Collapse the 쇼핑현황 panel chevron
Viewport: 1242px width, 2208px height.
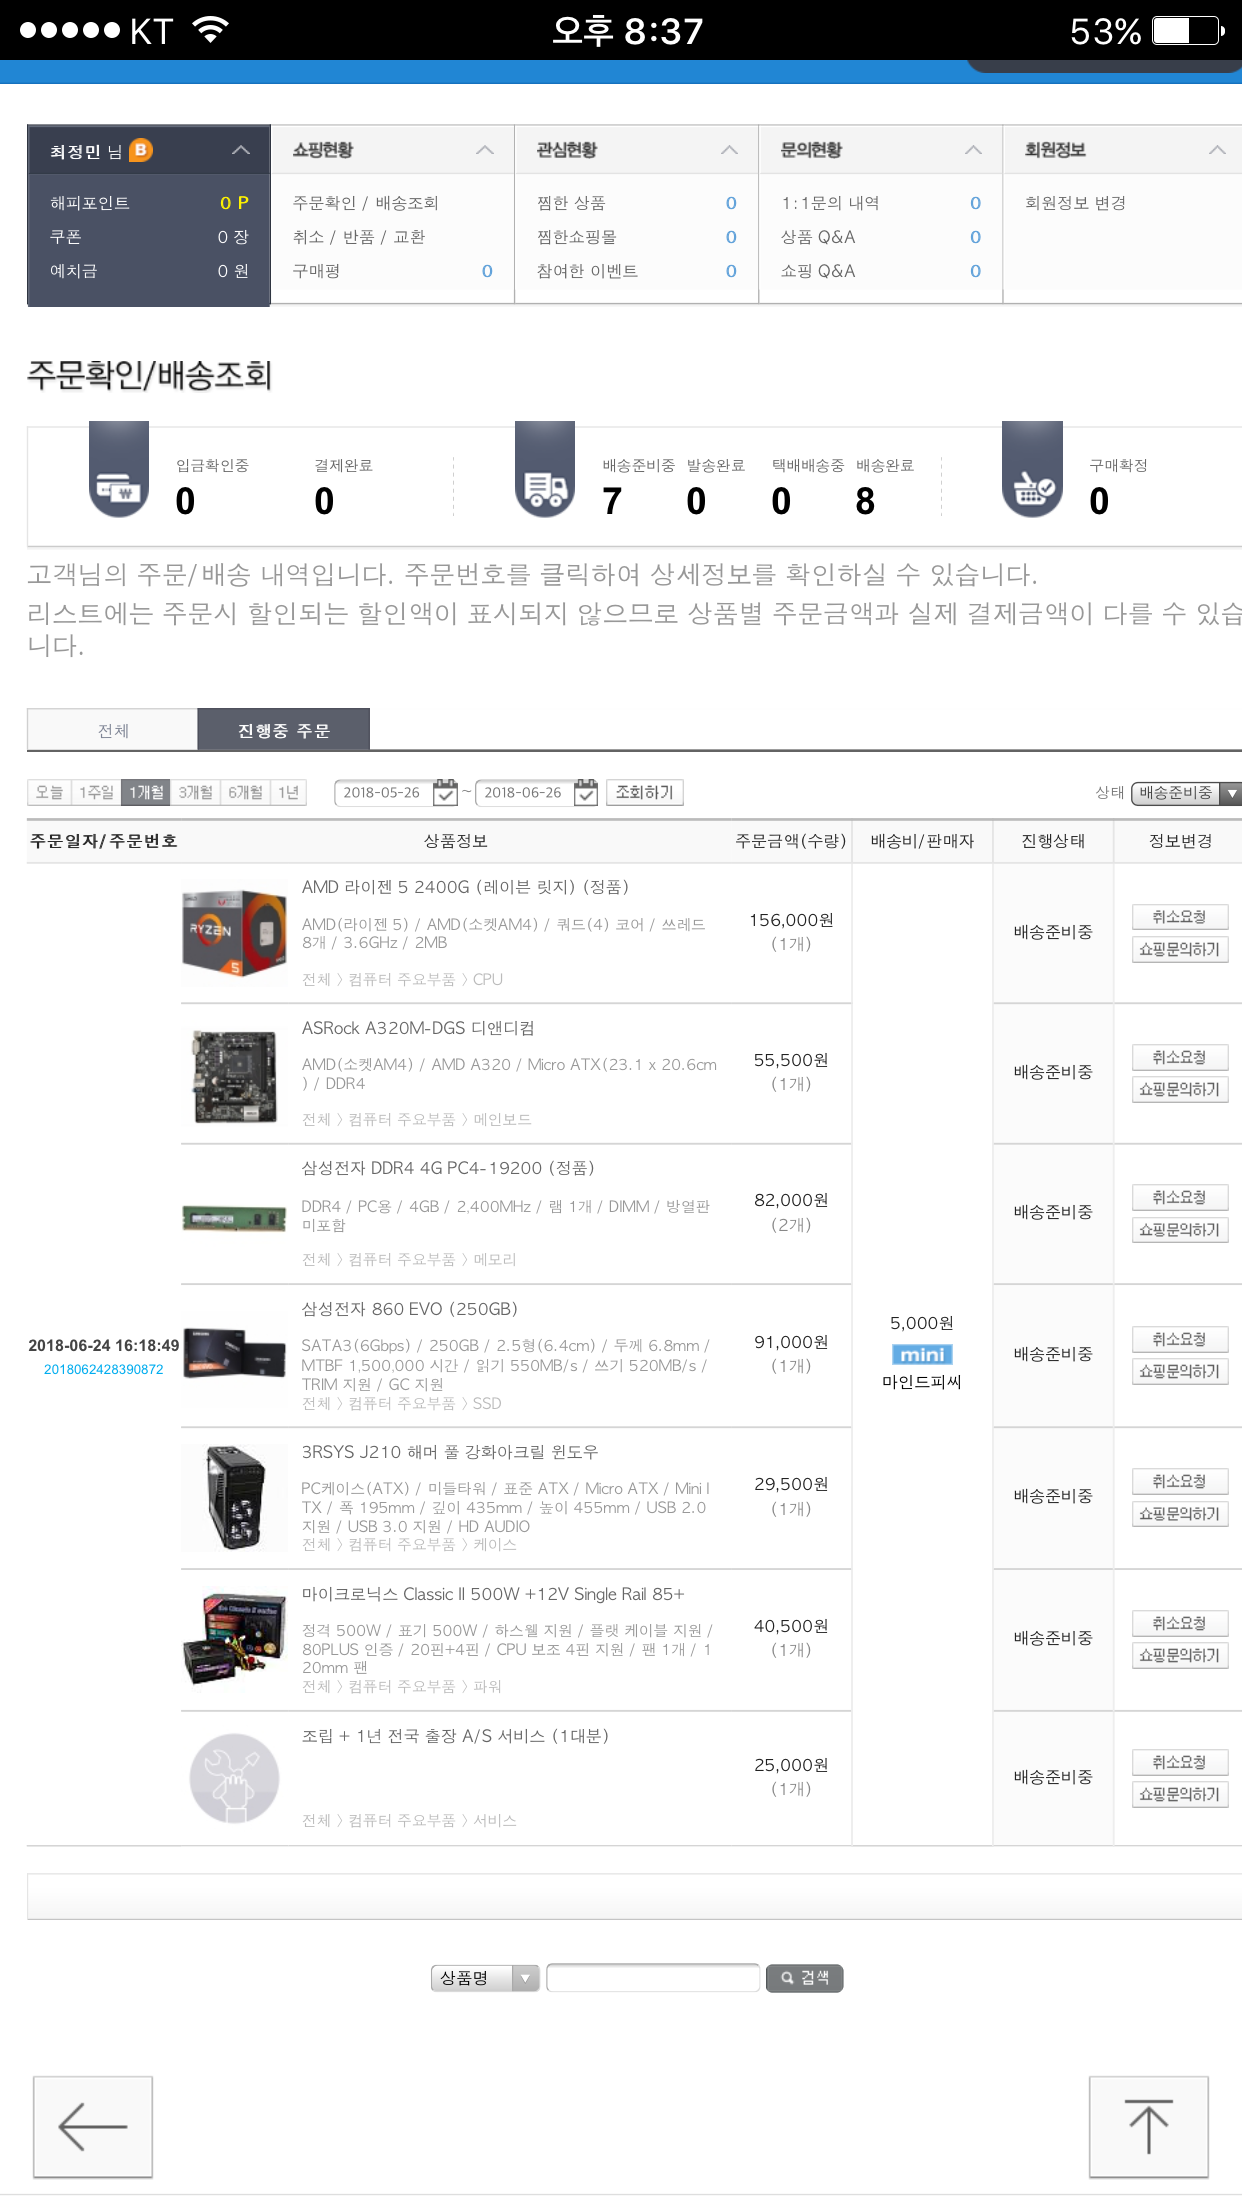click(x=485, y=150)
